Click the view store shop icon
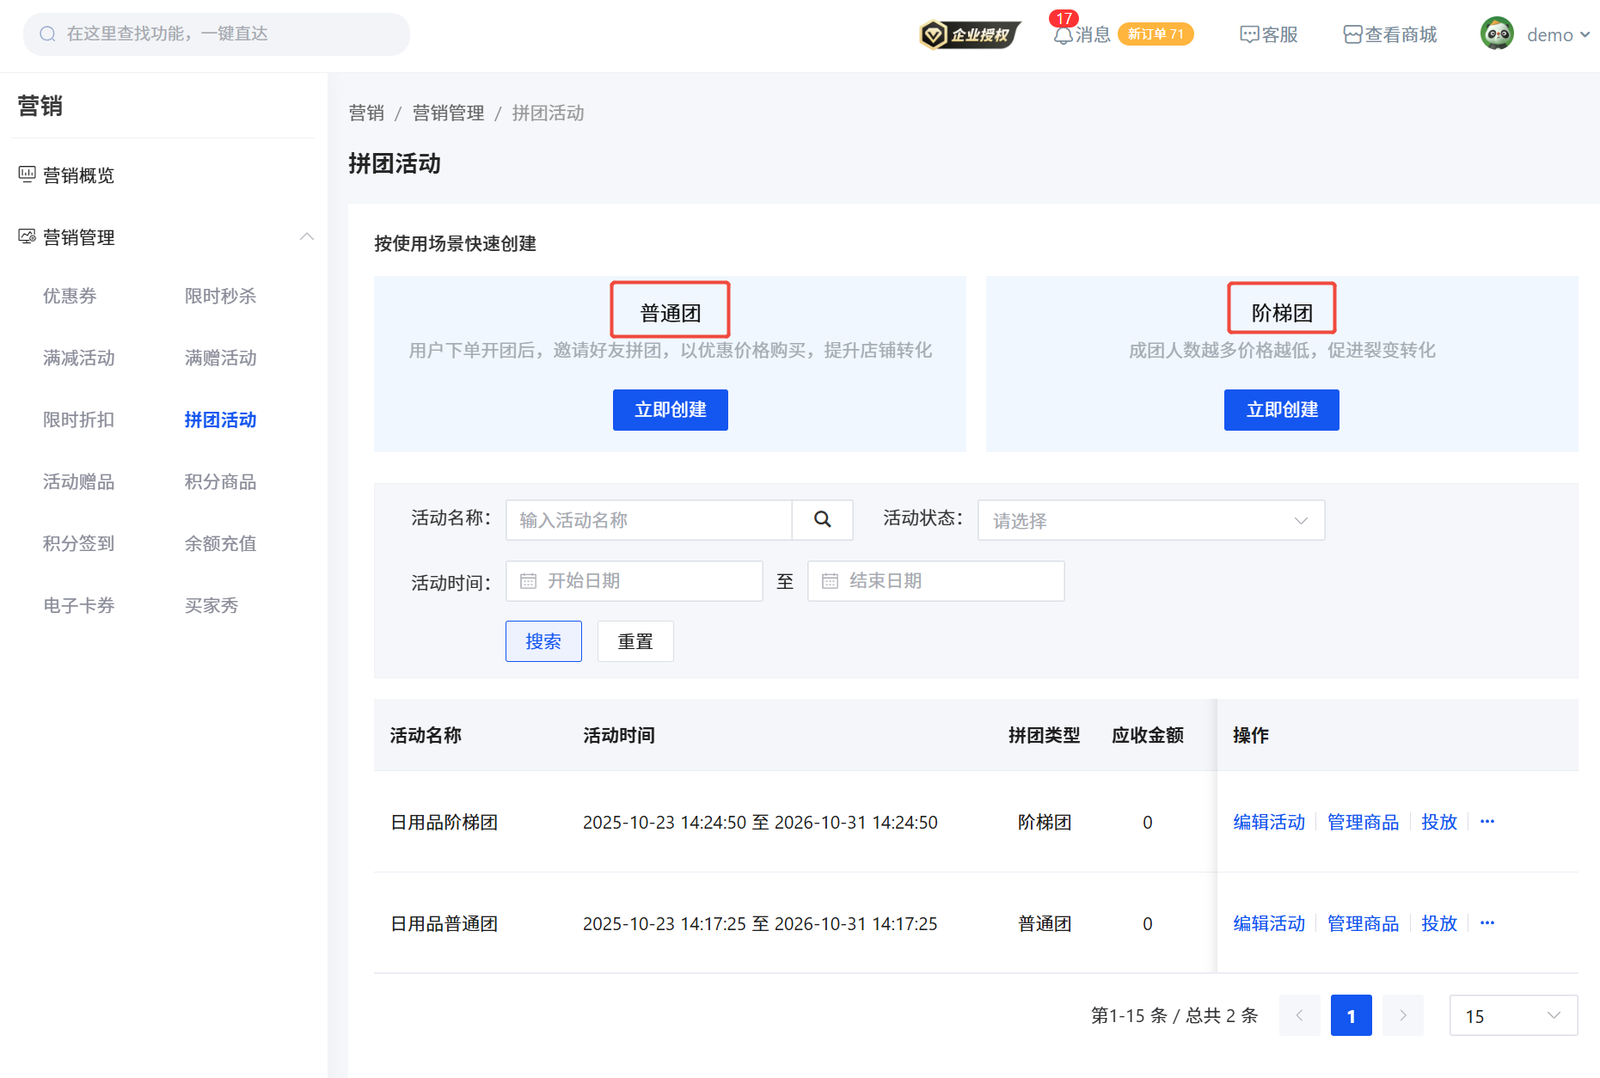Screen dimensions: 1600x1078 pos(1352,35)
